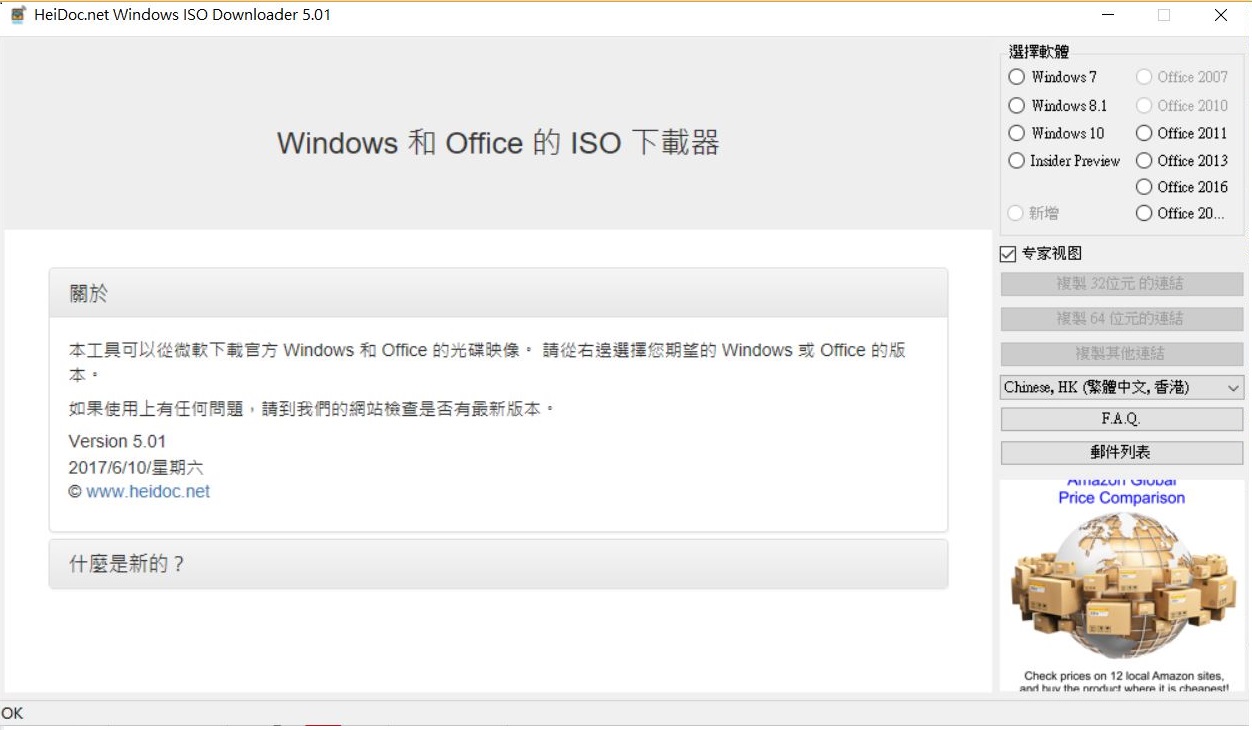Image resolution: width=1252 pixels, height=730 pixels.
Task: Click the HeiDoc app icon in title bar
Action: click(x=18, y=15)
